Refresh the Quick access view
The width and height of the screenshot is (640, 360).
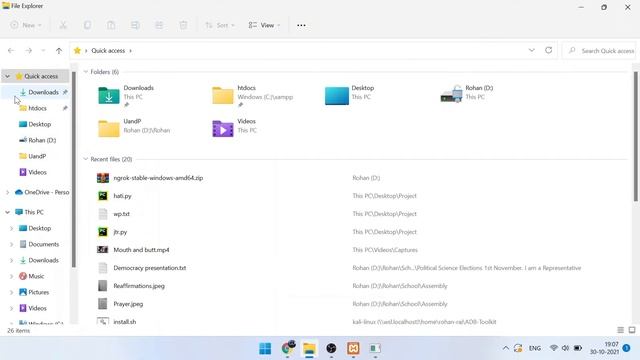pyautogui.click(x=549, y=50)
